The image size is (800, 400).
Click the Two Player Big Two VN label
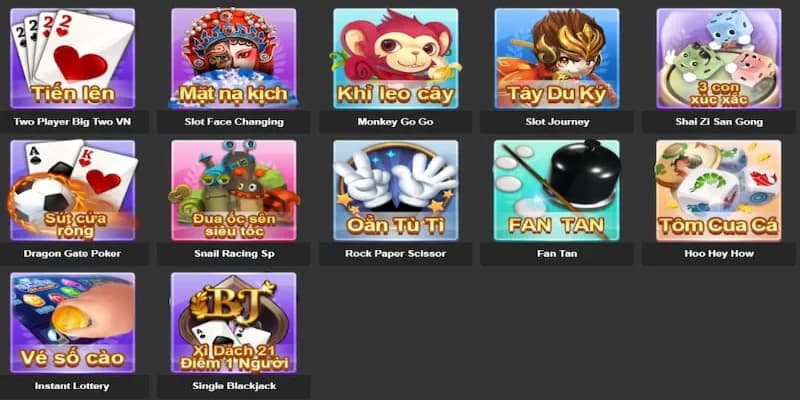click(x=72, y=122)
